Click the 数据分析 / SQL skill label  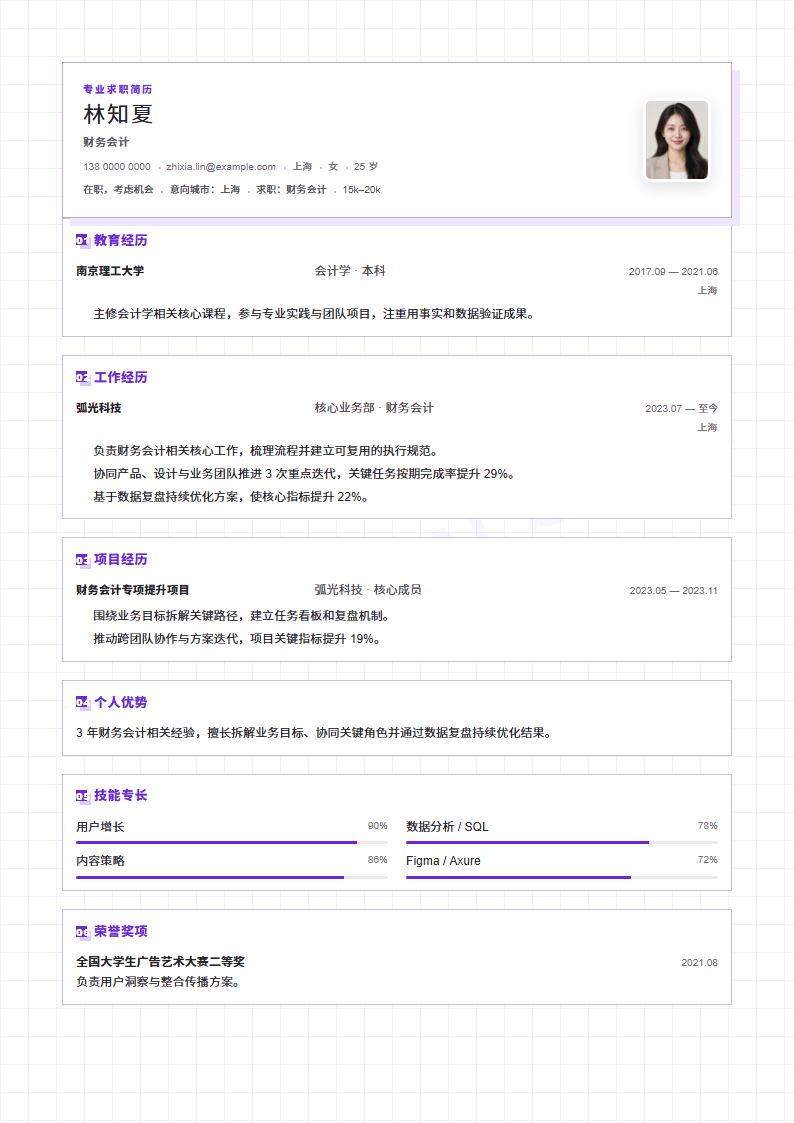[447, 826]
